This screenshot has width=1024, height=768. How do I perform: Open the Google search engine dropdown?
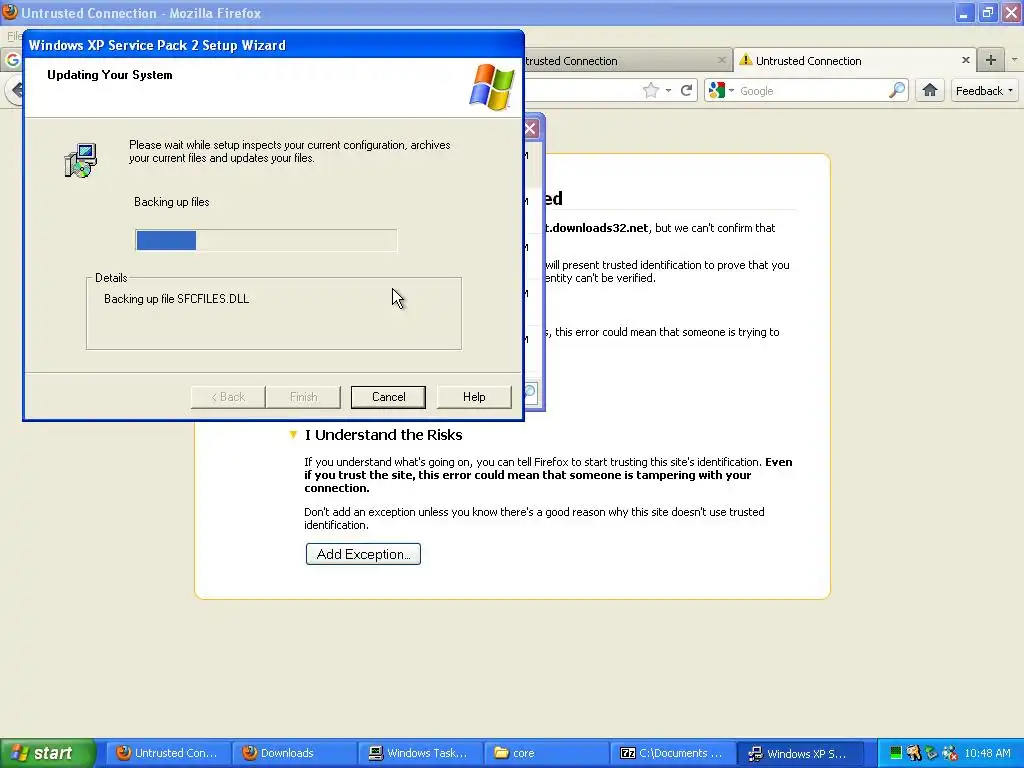pyautogui.click(x=732, y=91)
